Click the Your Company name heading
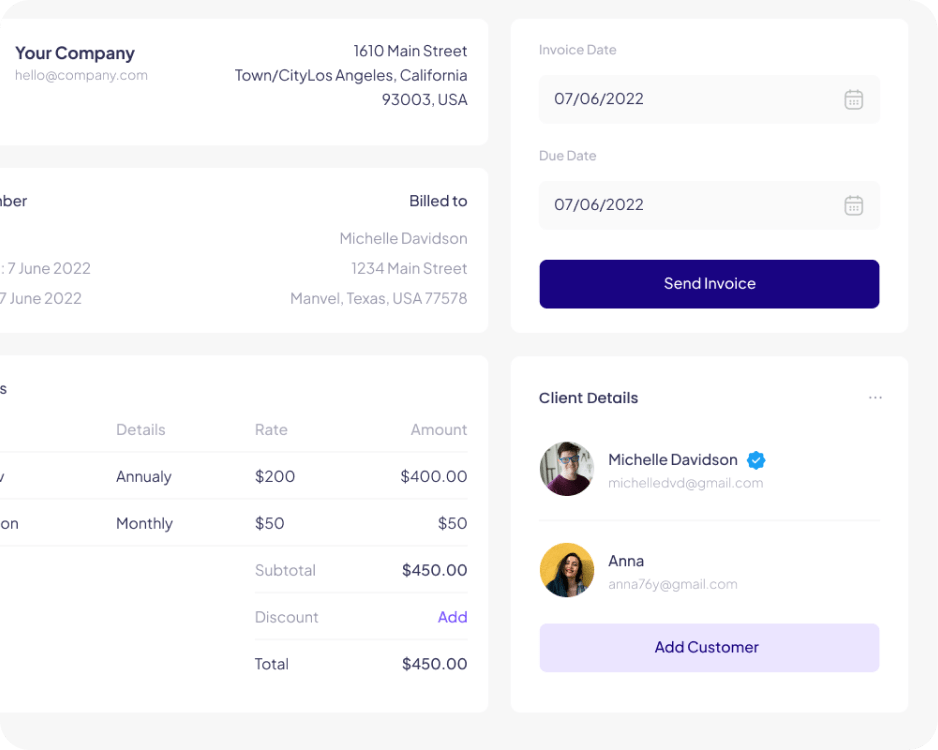The width and height of the screenshot is (938, 750). click(x=75, y=53)
